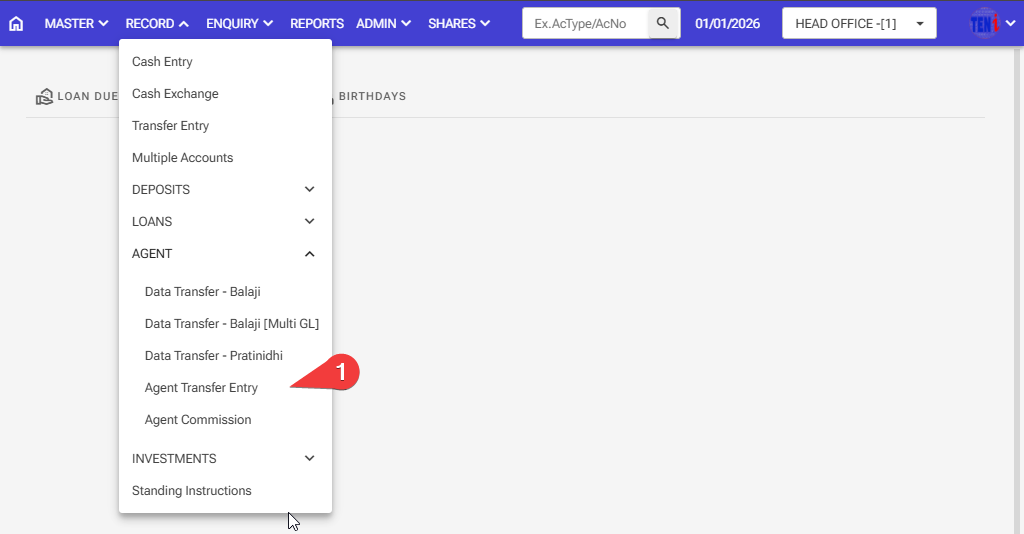Expand the DEPOSITS submenu
The width and height of the screenshot is (1024, 534).
(225, 190)
